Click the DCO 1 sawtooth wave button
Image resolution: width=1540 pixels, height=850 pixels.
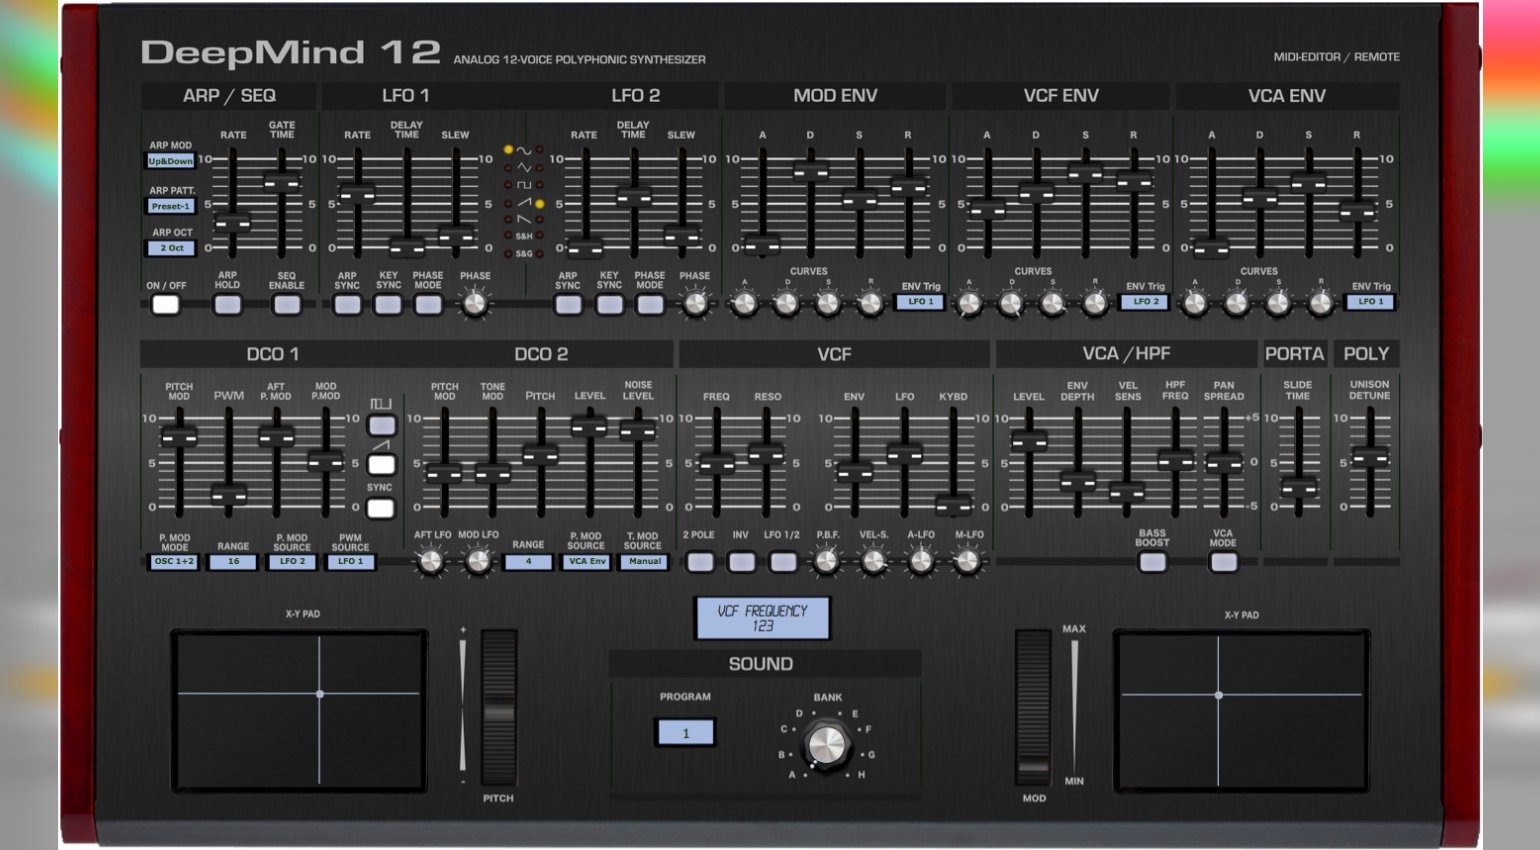pyautogui.click(x=381, y=464)
